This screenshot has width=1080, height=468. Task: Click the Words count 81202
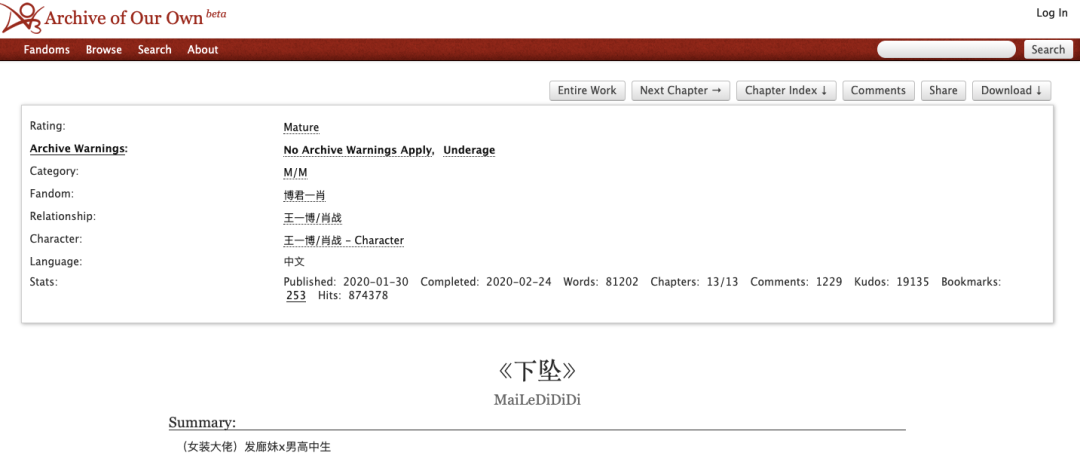click(x=622, y=282)
